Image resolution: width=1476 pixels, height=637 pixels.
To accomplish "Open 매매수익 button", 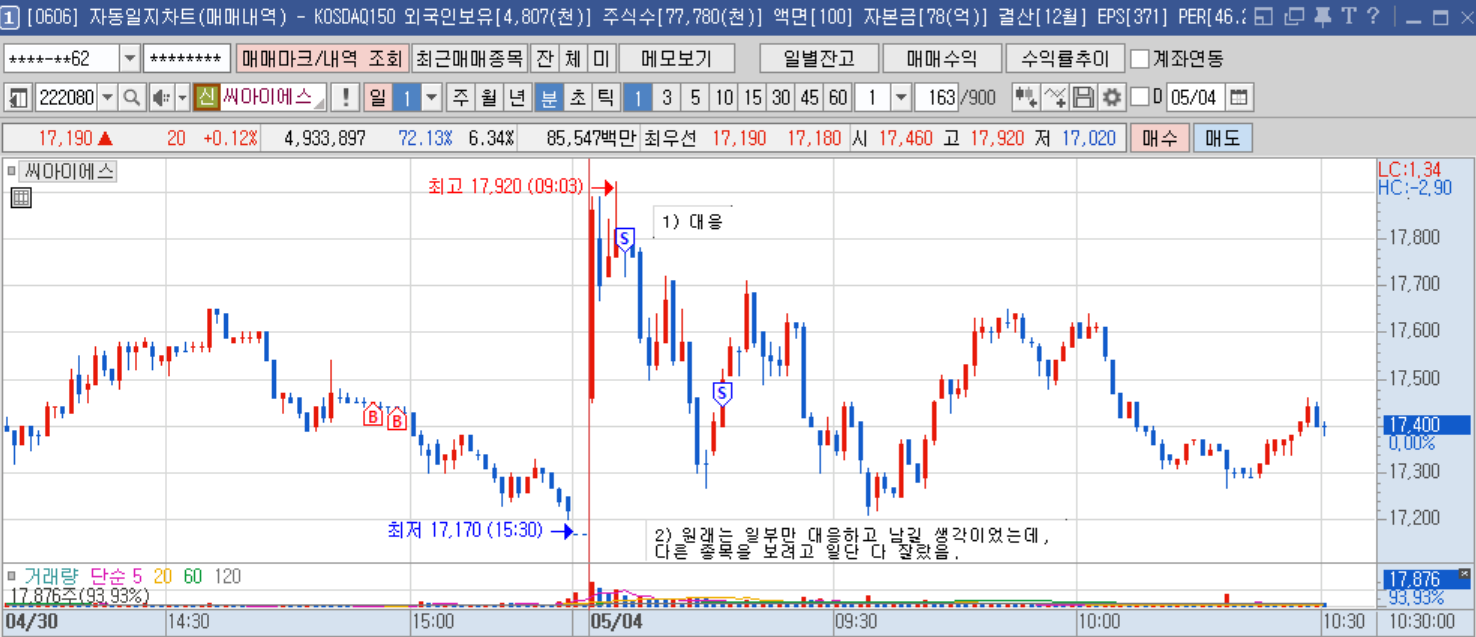I will pos(942,59).
